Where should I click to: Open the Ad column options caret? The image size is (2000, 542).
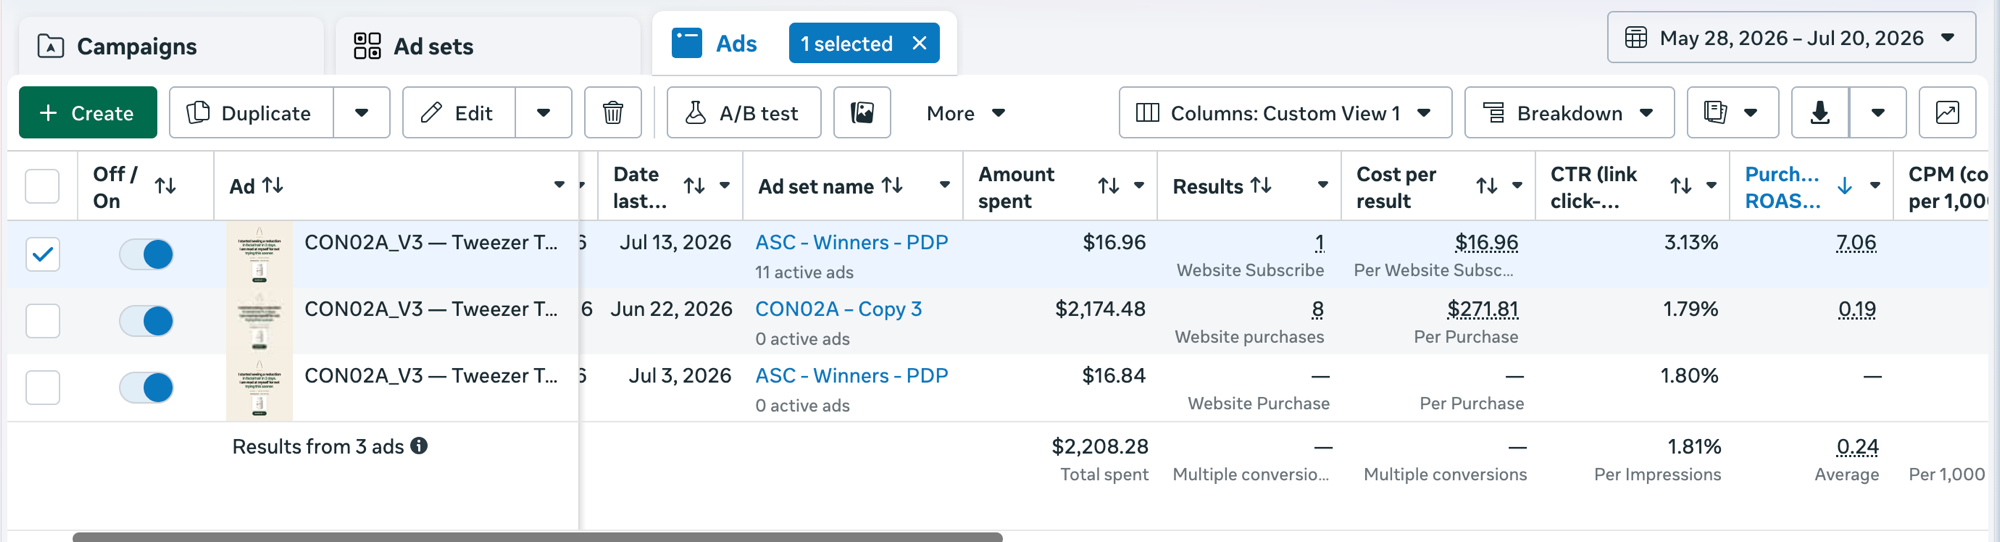pyautogui.click(x=559, y=185)
